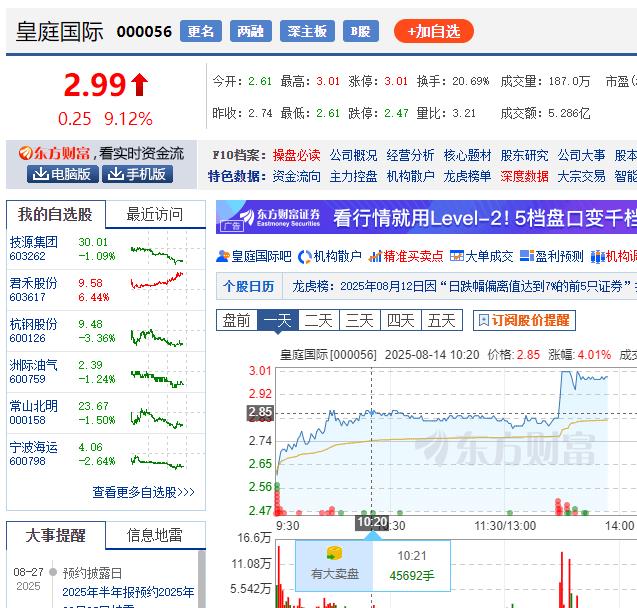This screenshot has height=608, width=637.
Task: Add stock via +加自选 button
Action: tap(434, 31)
